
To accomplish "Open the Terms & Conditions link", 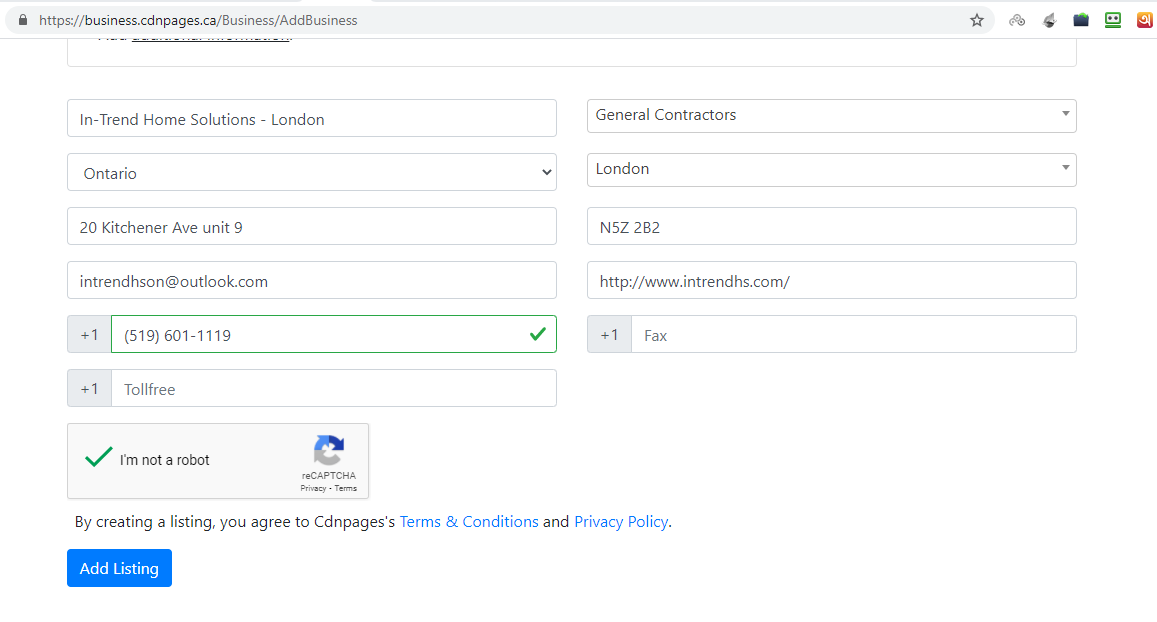I will pos(469,522).
